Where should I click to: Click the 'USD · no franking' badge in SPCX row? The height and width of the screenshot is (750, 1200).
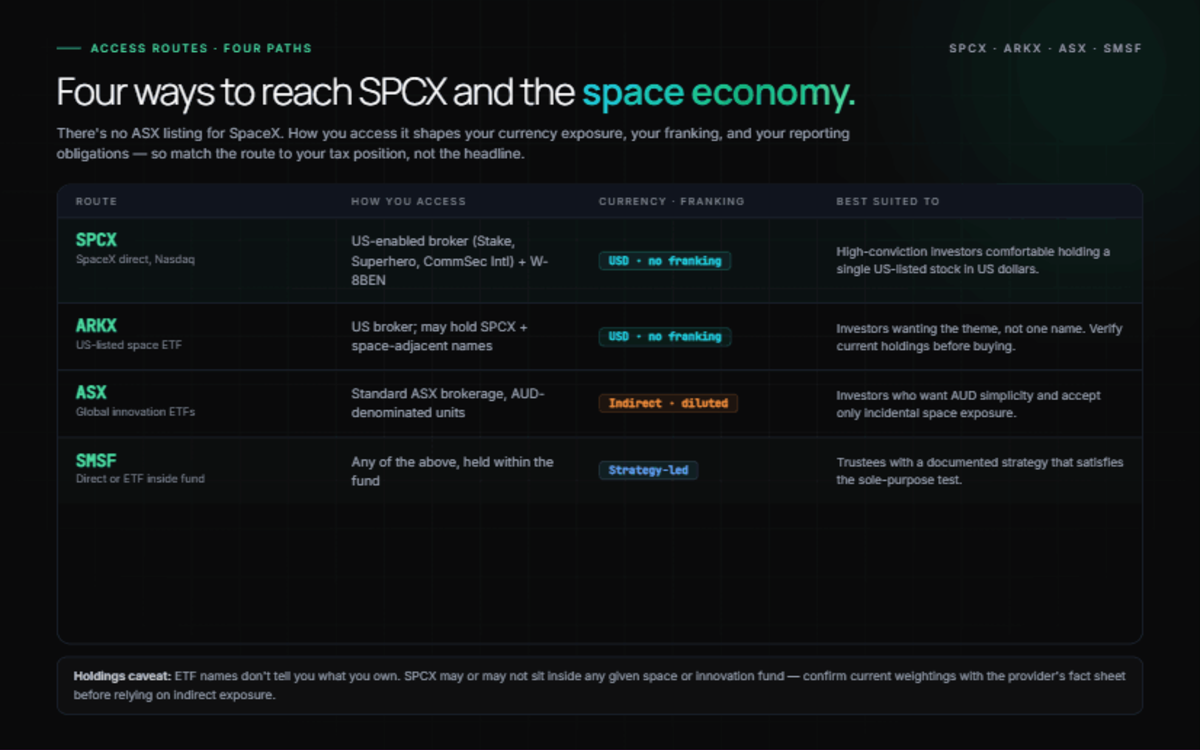665,261
